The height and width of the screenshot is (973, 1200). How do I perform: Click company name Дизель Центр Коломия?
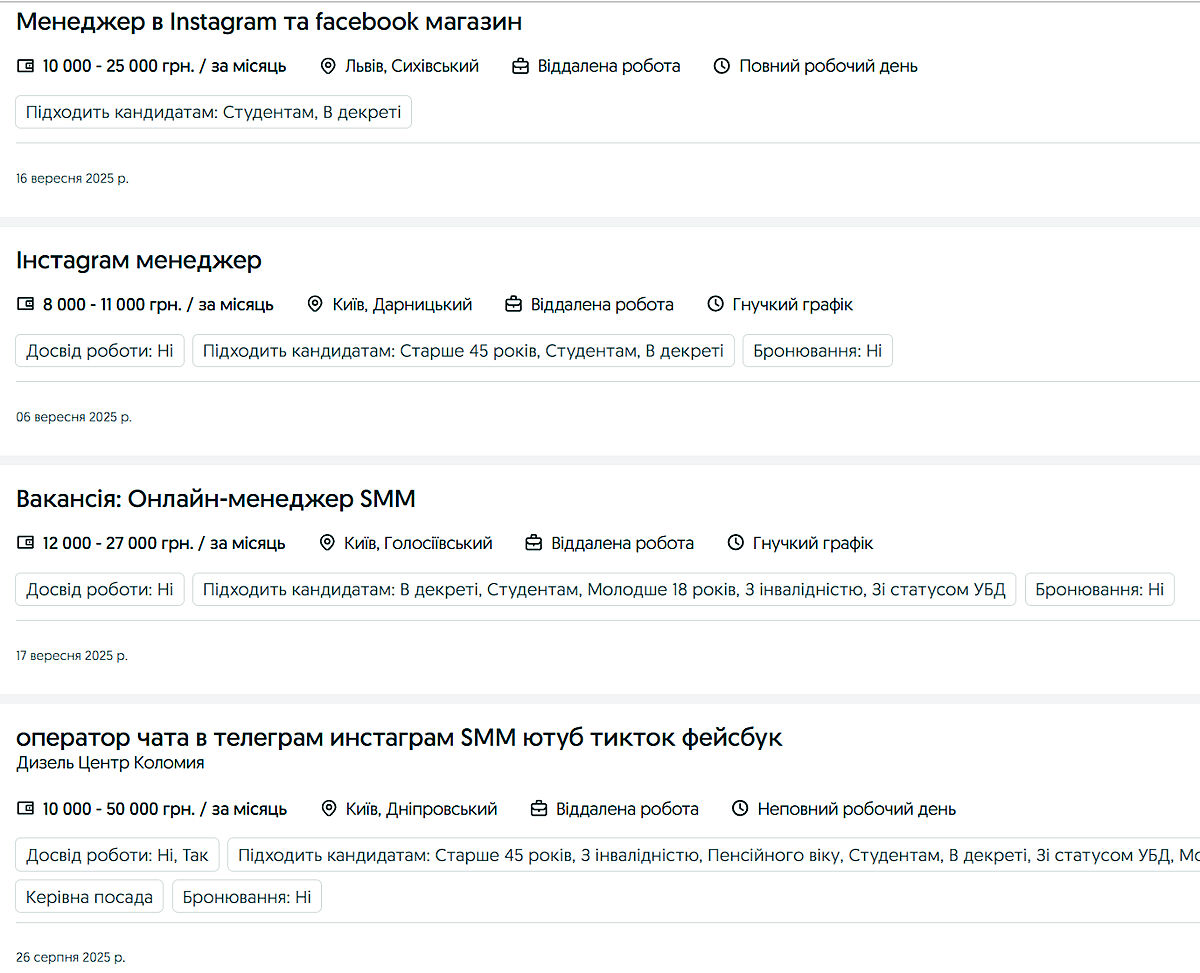pos(110,763)
